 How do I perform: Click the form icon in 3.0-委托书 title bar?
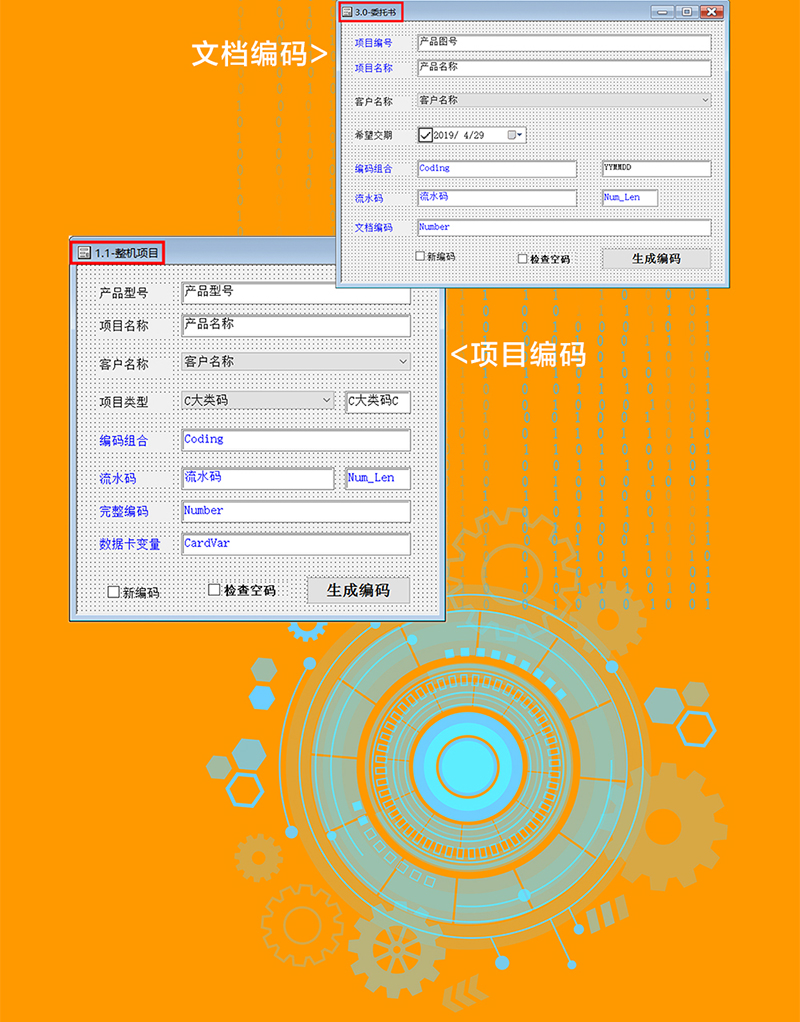pos(346,12)
